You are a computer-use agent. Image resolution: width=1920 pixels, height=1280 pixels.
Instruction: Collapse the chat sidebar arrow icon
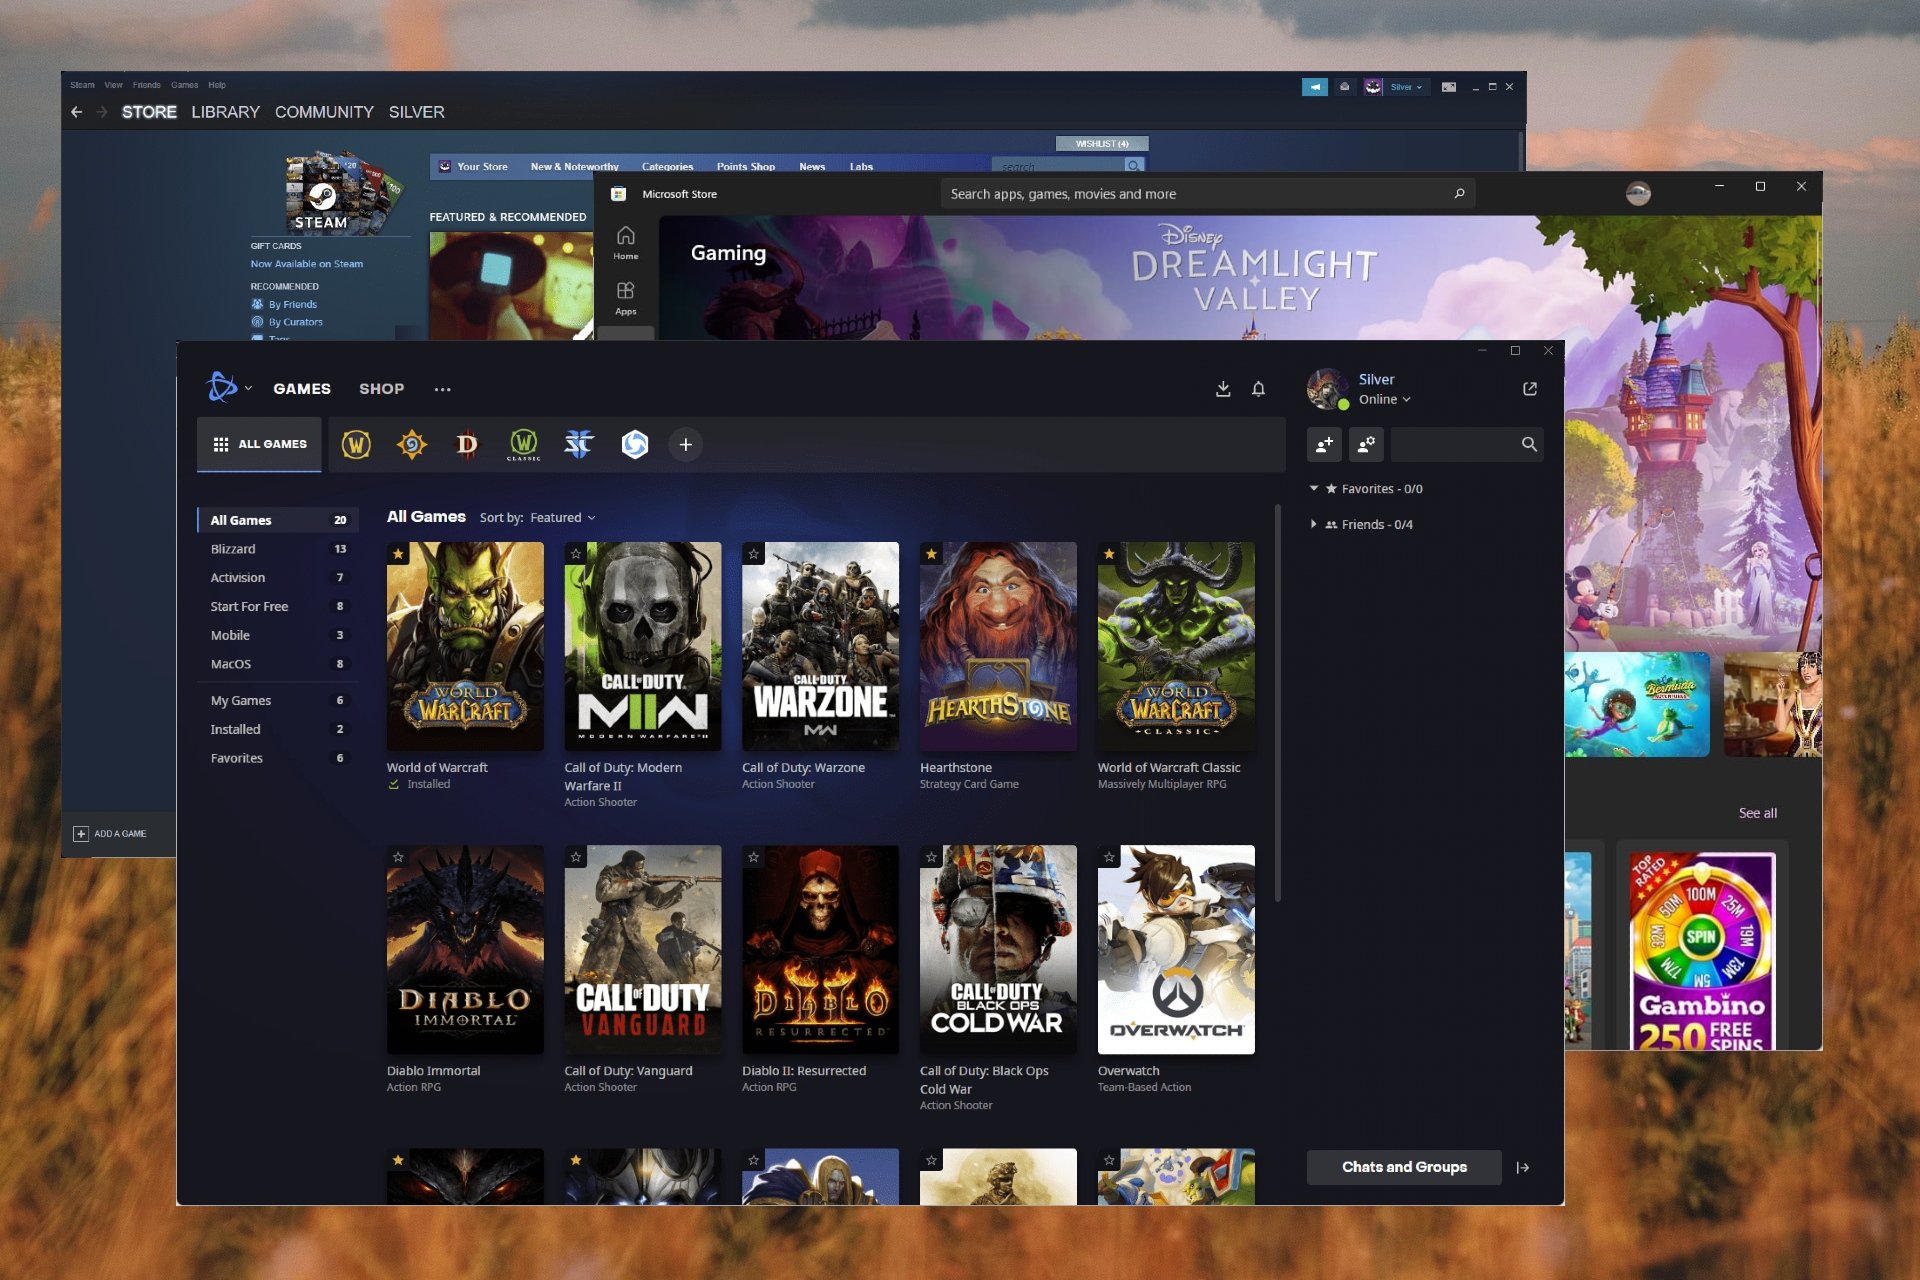[x=1523, y=1167]
